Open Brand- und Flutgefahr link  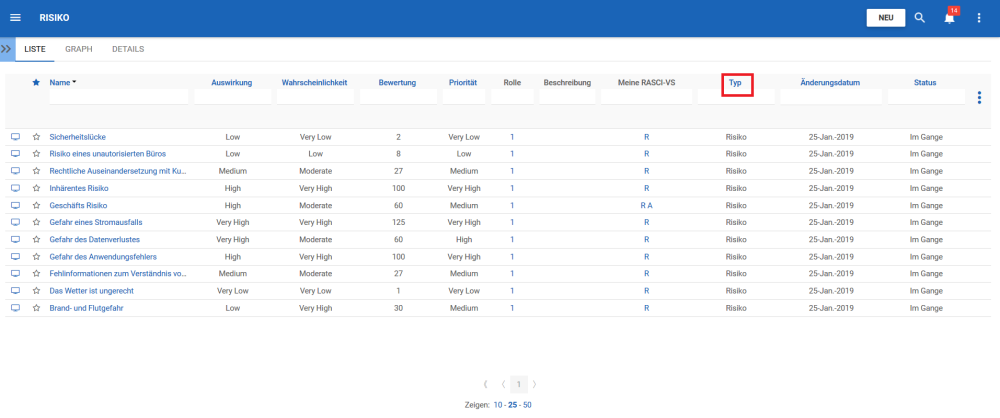point(86,308)
